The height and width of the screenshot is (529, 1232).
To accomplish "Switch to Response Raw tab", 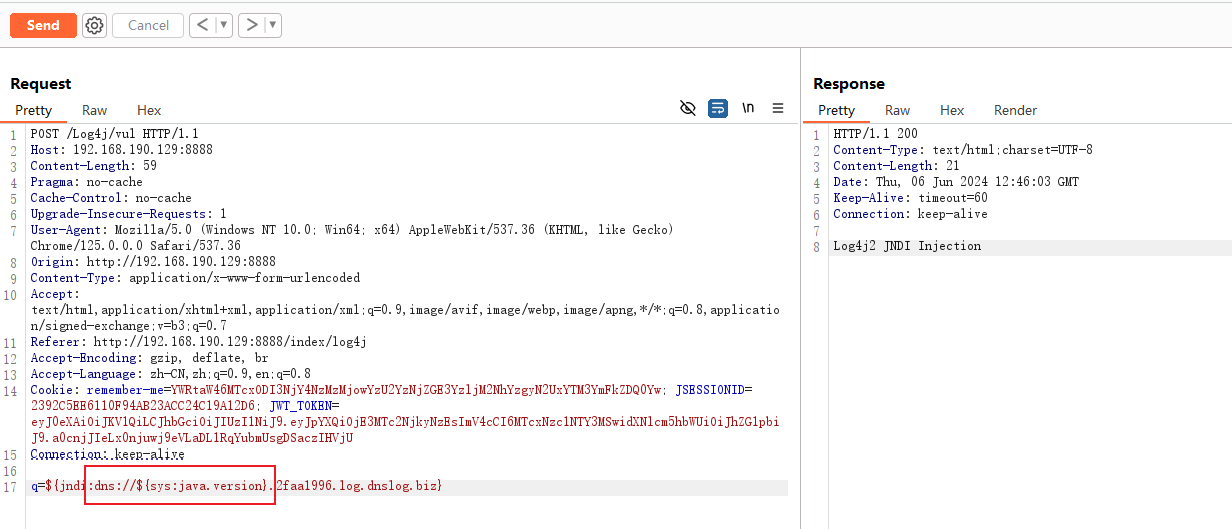I will click(x=898, y=110).
